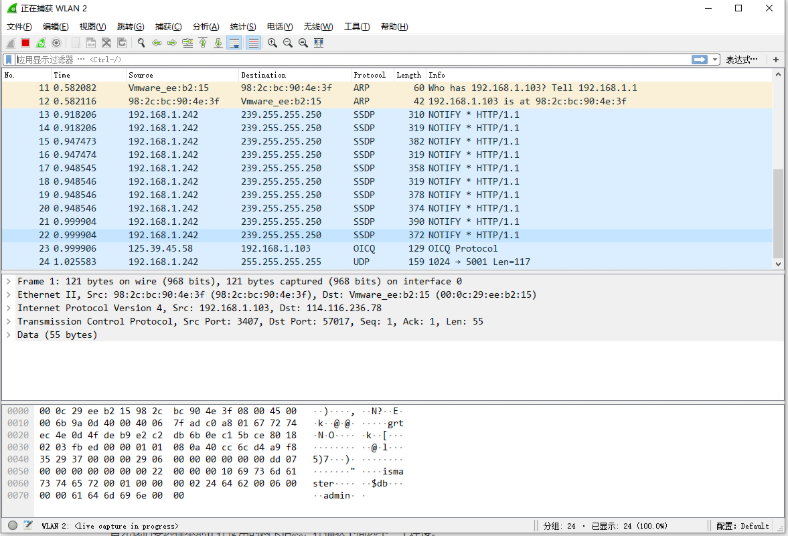This screenshot has height=536, width=788.
Task: Click the 表达式 expression button
Action: point(741,60)
